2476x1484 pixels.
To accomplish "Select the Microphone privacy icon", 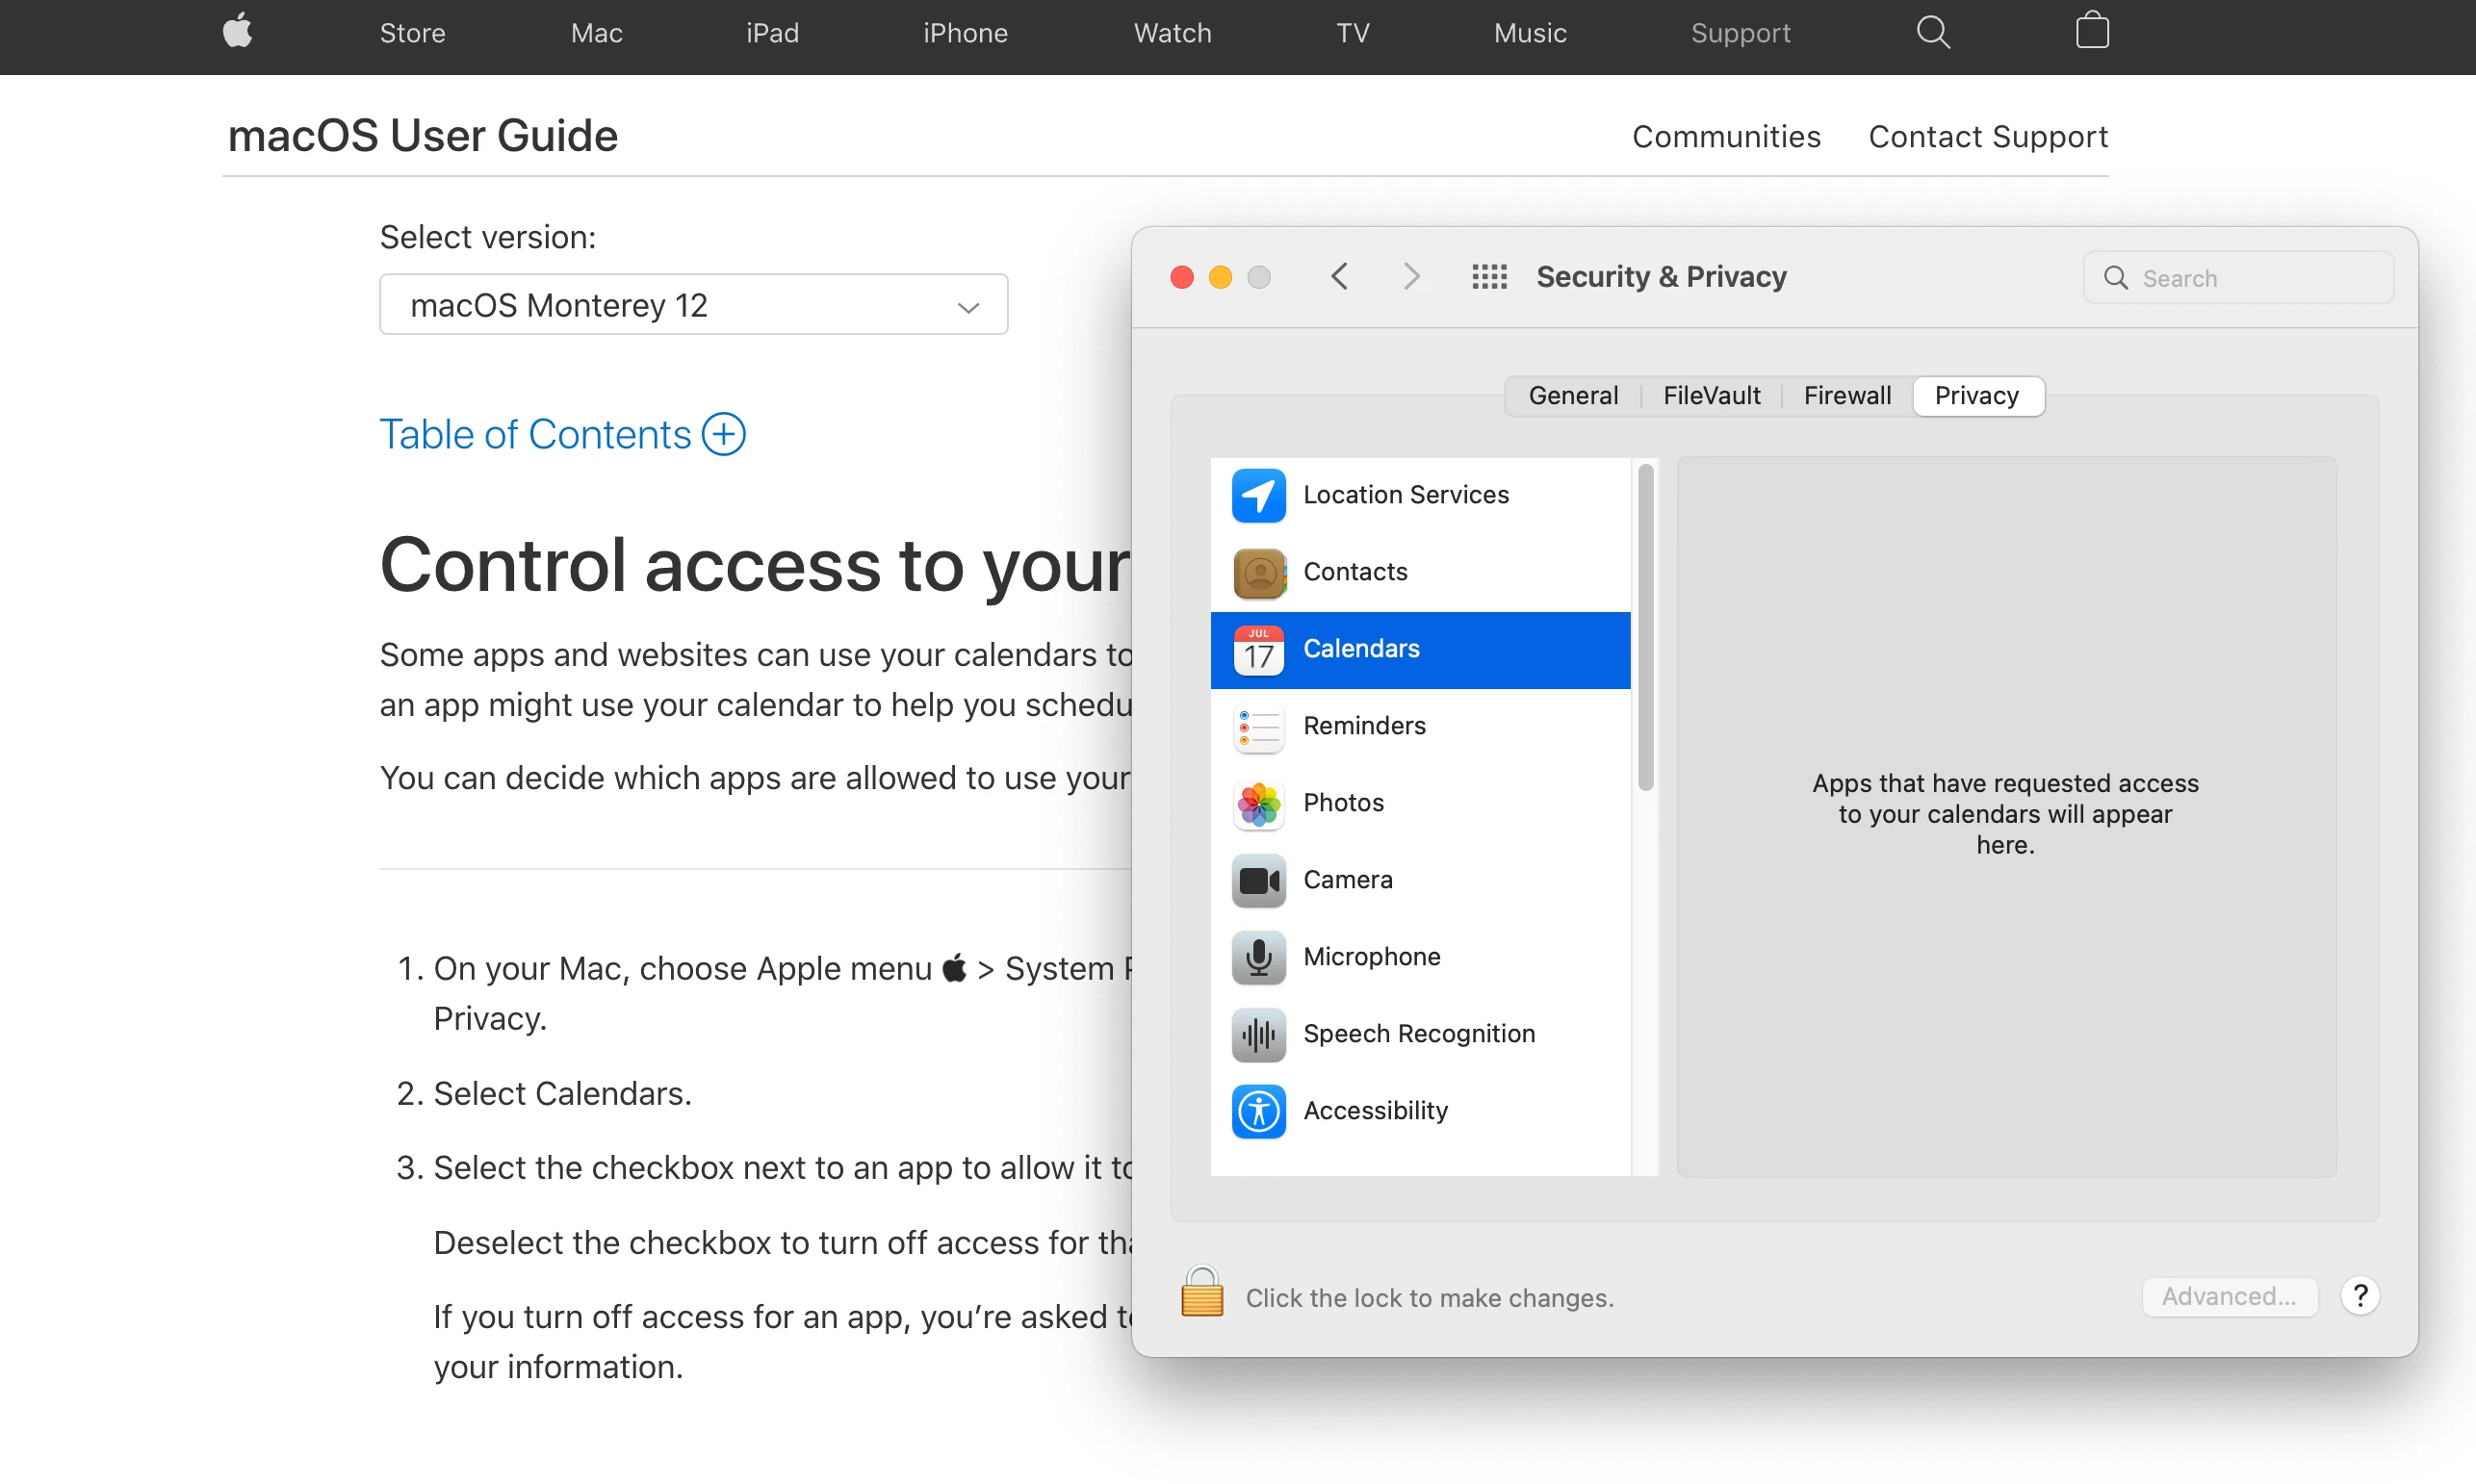I will [x=1258, y=957].
